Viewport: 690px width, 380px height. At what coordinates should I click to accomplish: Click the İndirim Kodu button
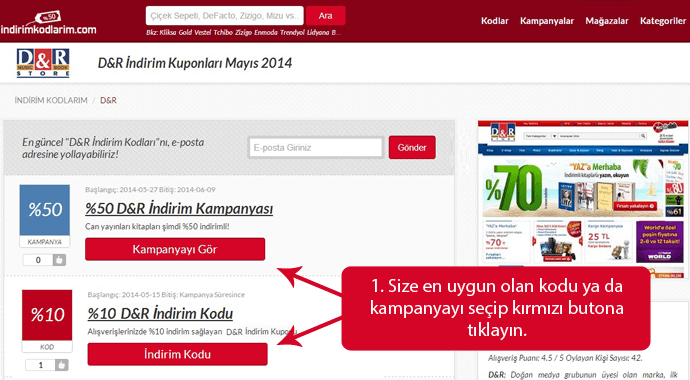click(177, 354)
